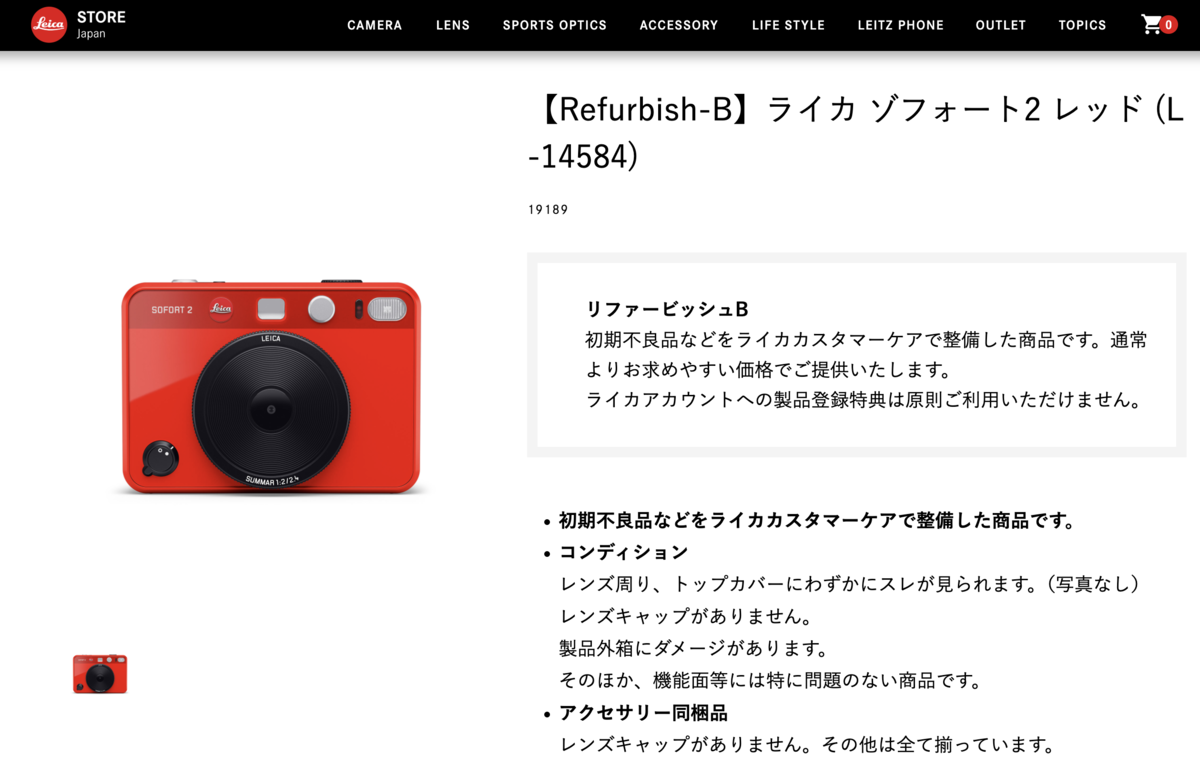The image size is (1200, 766).
Task: Open the LIFE STYLE menu
Action: pyautogui.click(x=788, y=25)
